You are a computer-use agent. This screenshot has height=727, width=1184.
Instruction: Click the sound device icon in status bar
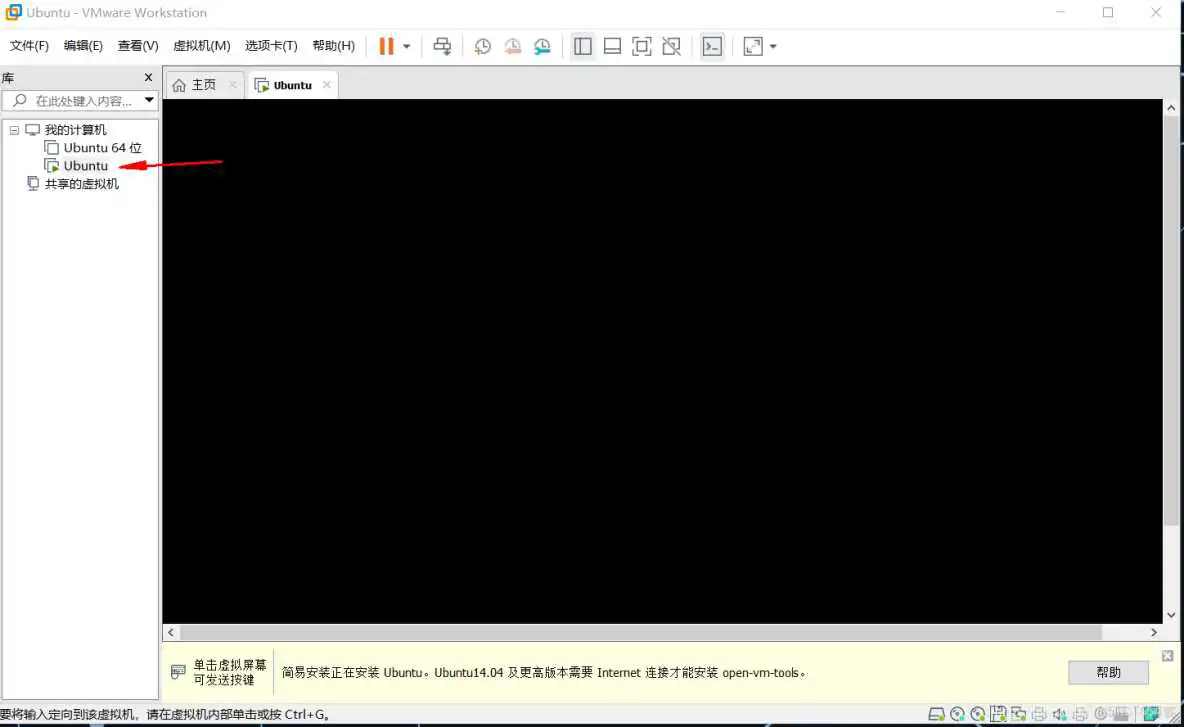[x=1059, y=714]
